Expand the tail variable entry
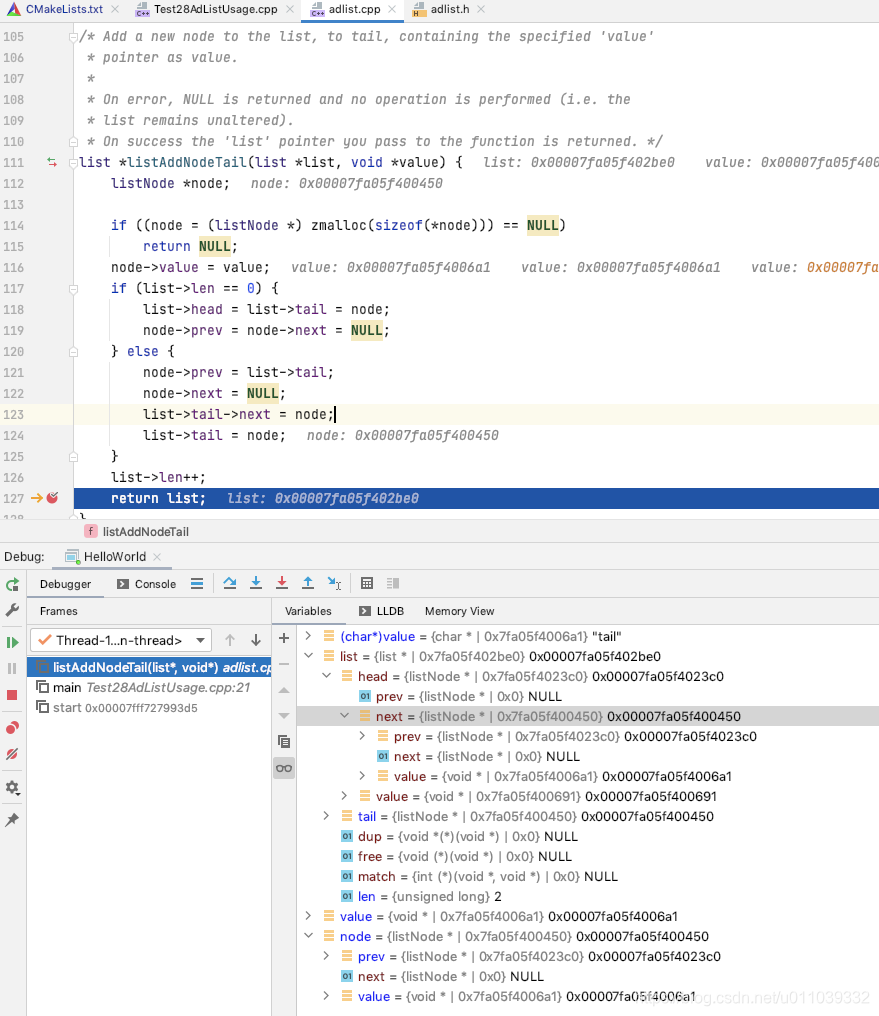The height and width of the screenshot is (1016, 879). (x=326, y=816)
